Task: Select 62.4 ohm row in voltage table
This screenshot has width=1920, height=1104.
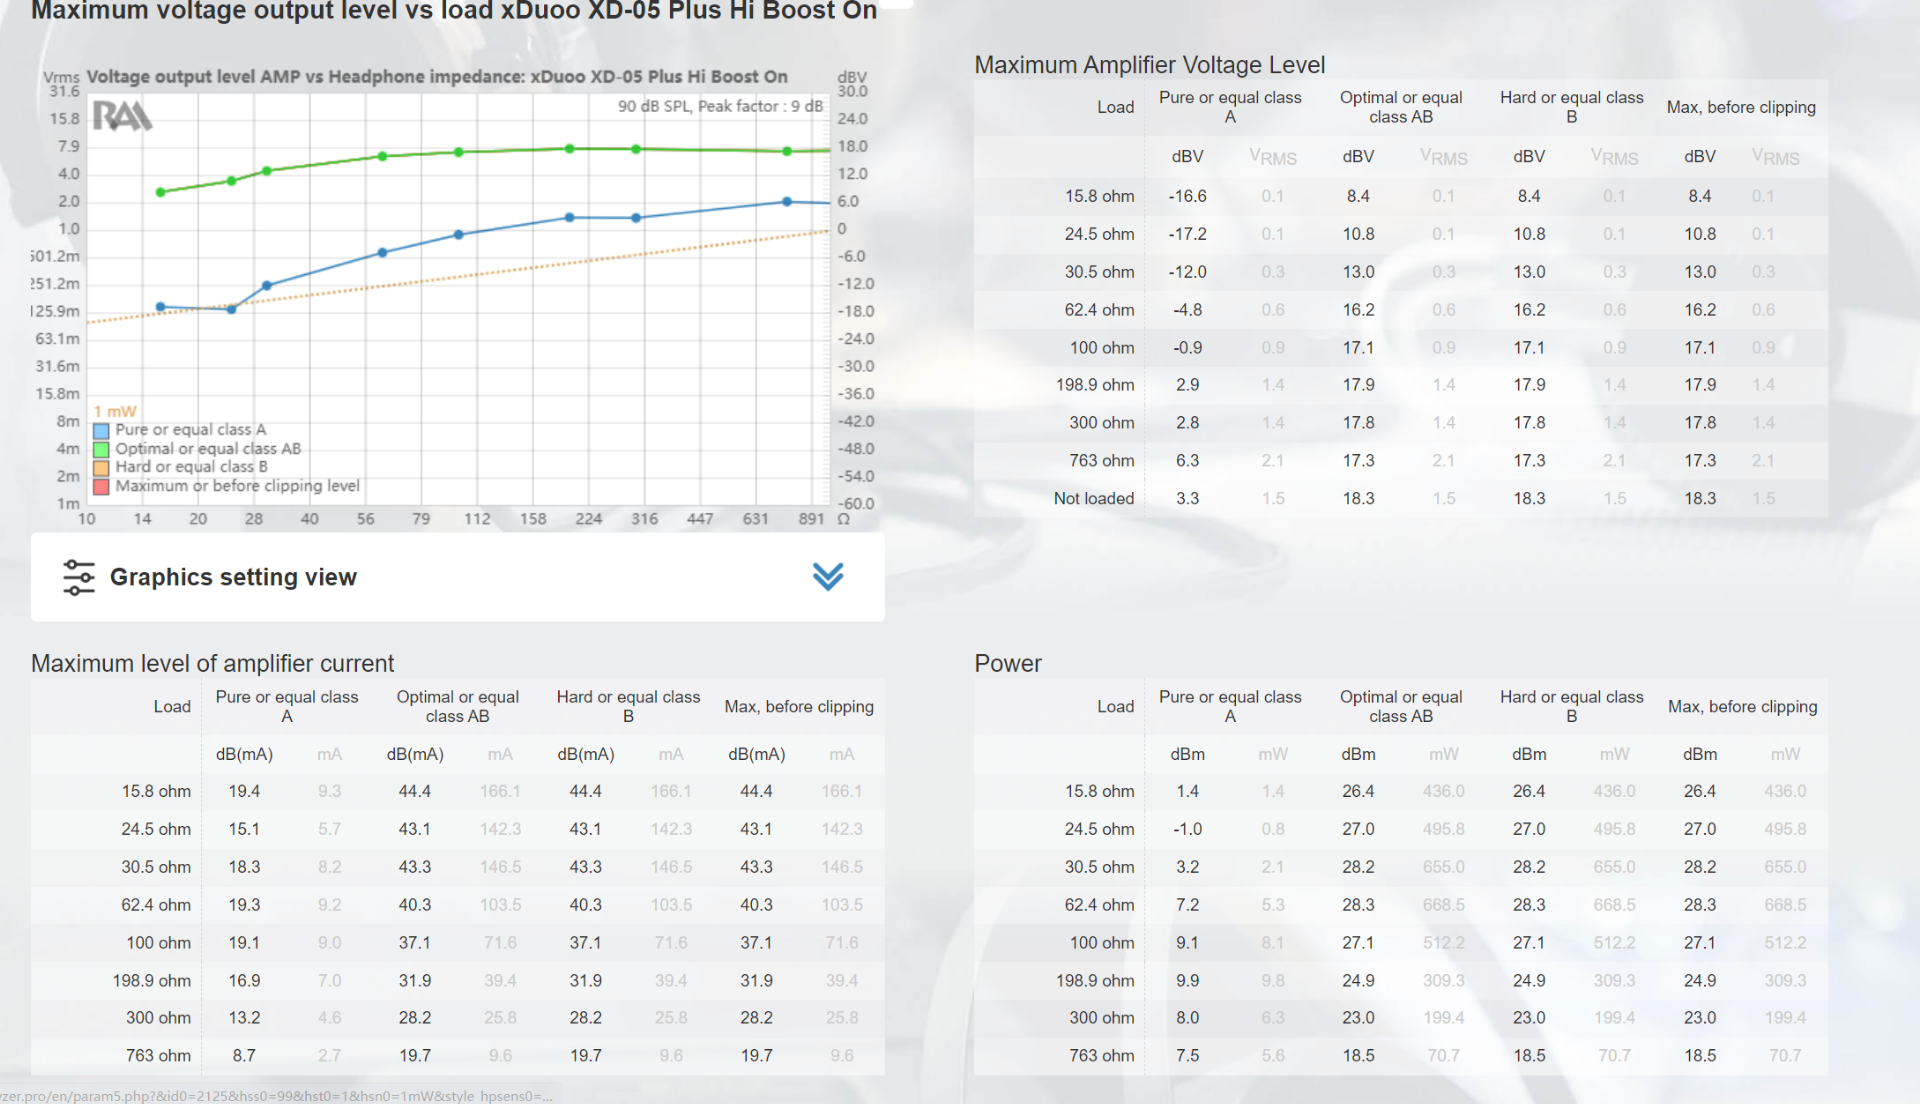Action: point(1401,310)
